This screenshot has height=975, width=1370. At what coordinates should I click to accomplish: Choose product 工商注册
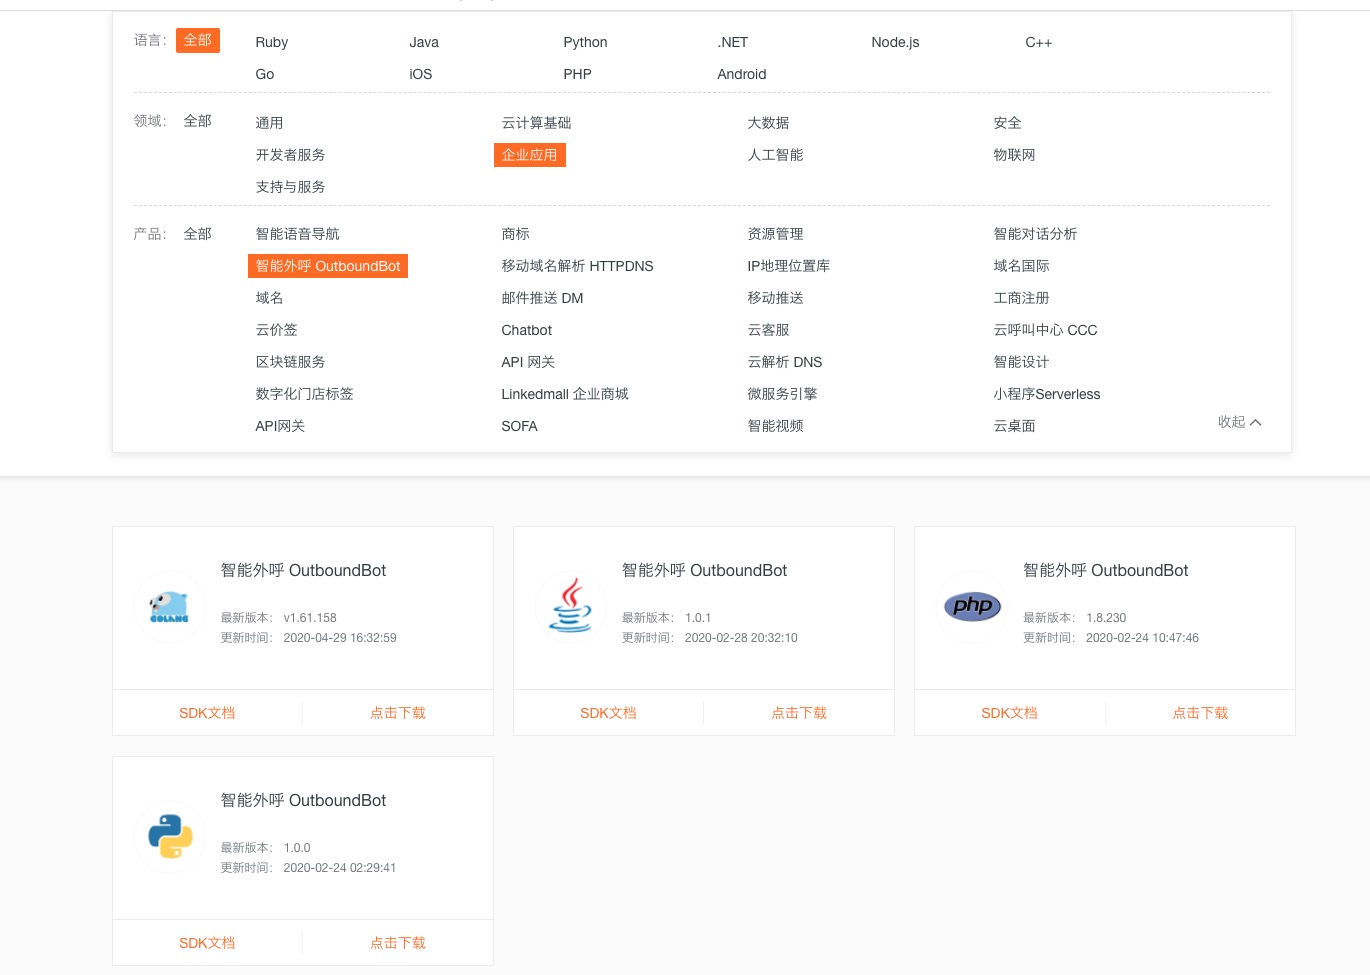[1021, 298]
